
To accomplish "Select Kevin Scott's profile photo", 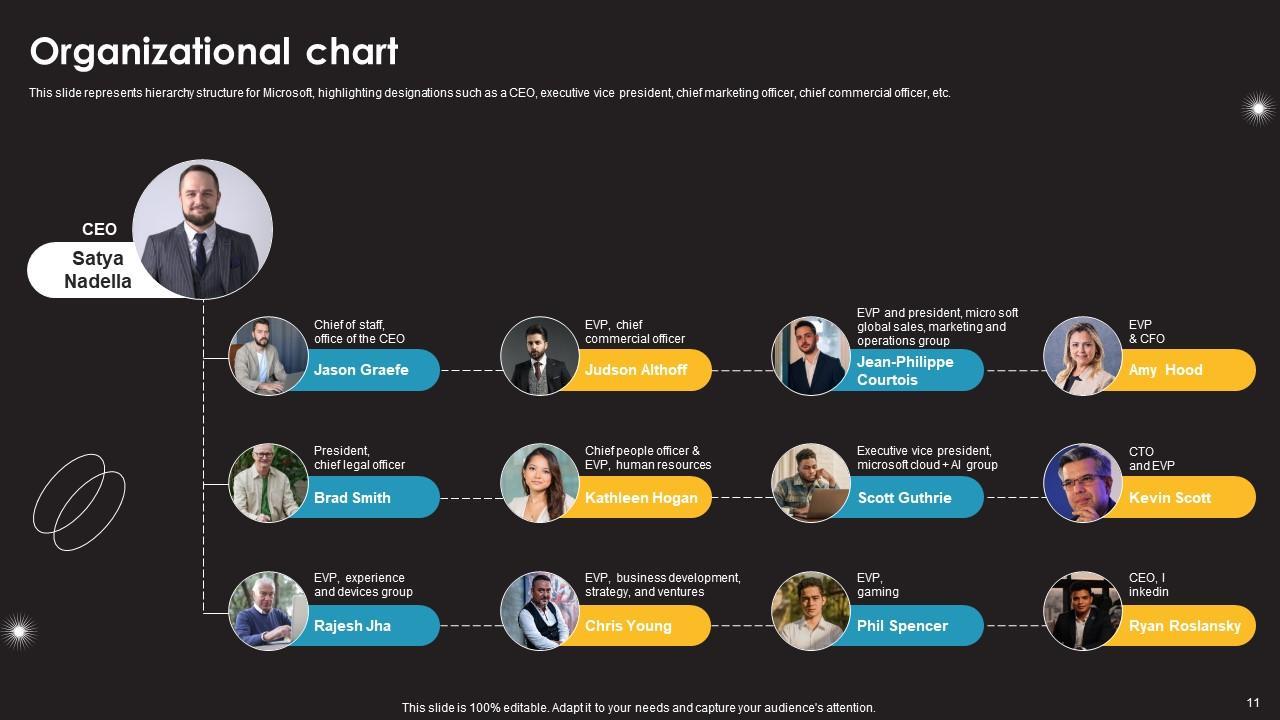I will coord(1083,483).
